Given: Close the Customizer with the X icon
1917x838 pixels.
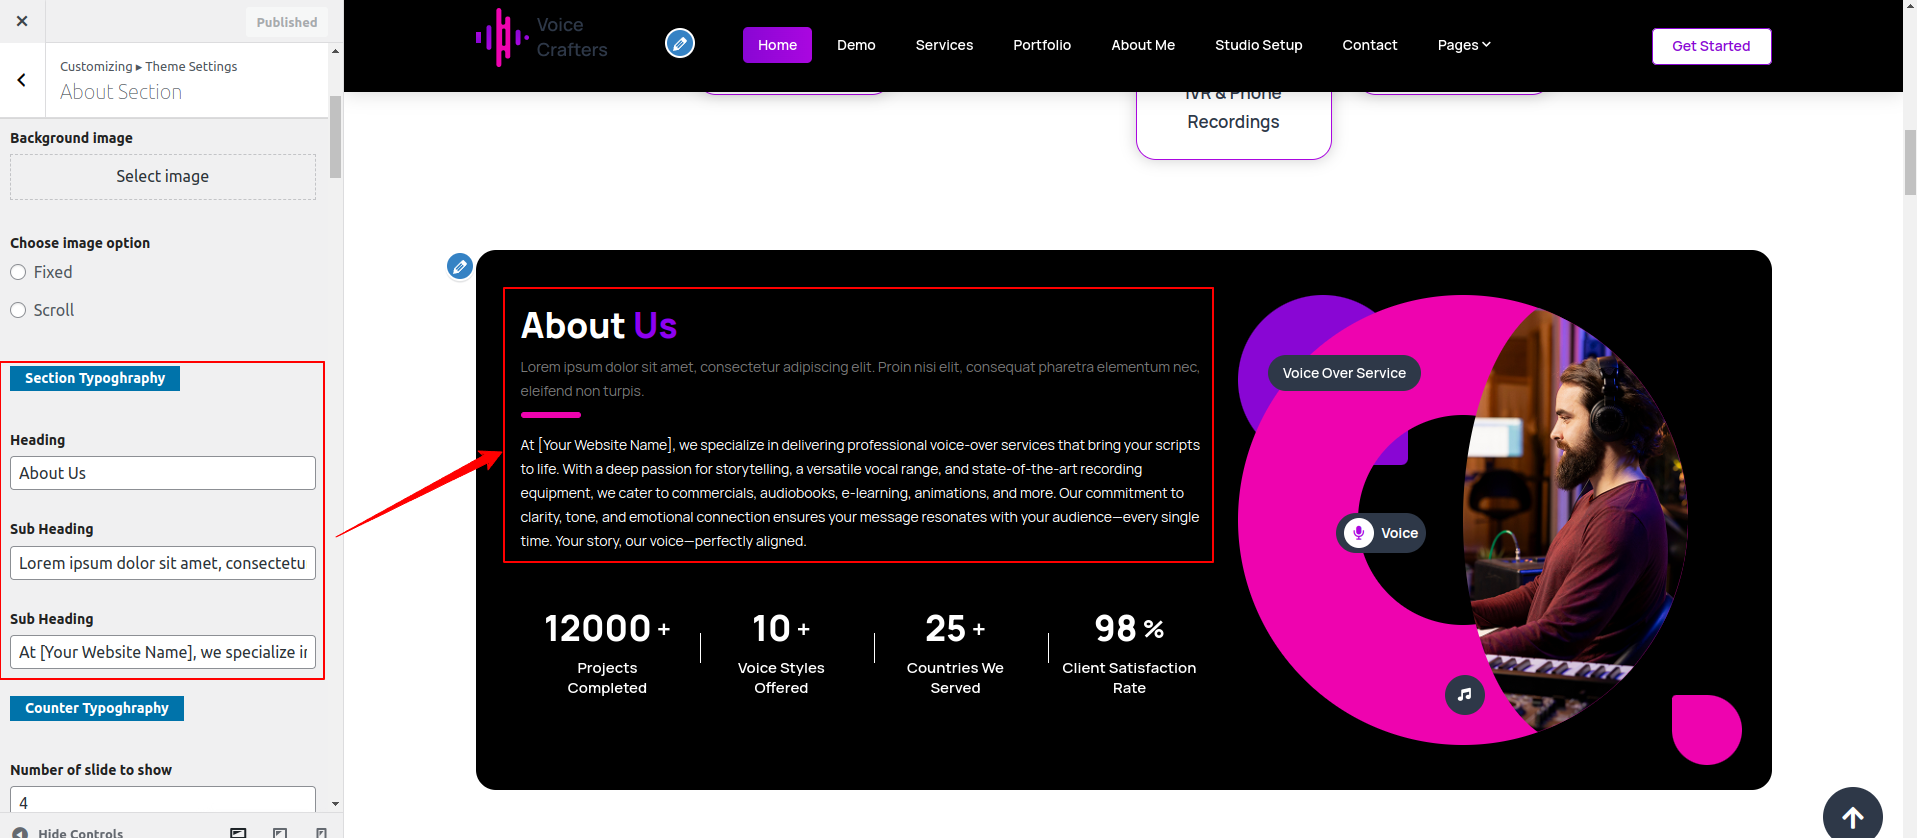Looking at the screenshot, I should tap(22, 21).
